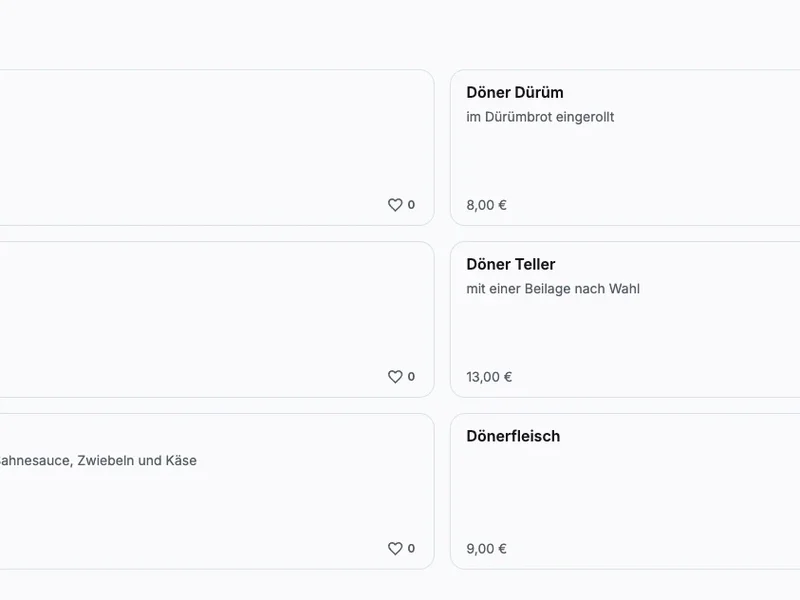Click the 13,00 € price label
The image size is (800, 600).
[x=490, y=377]
